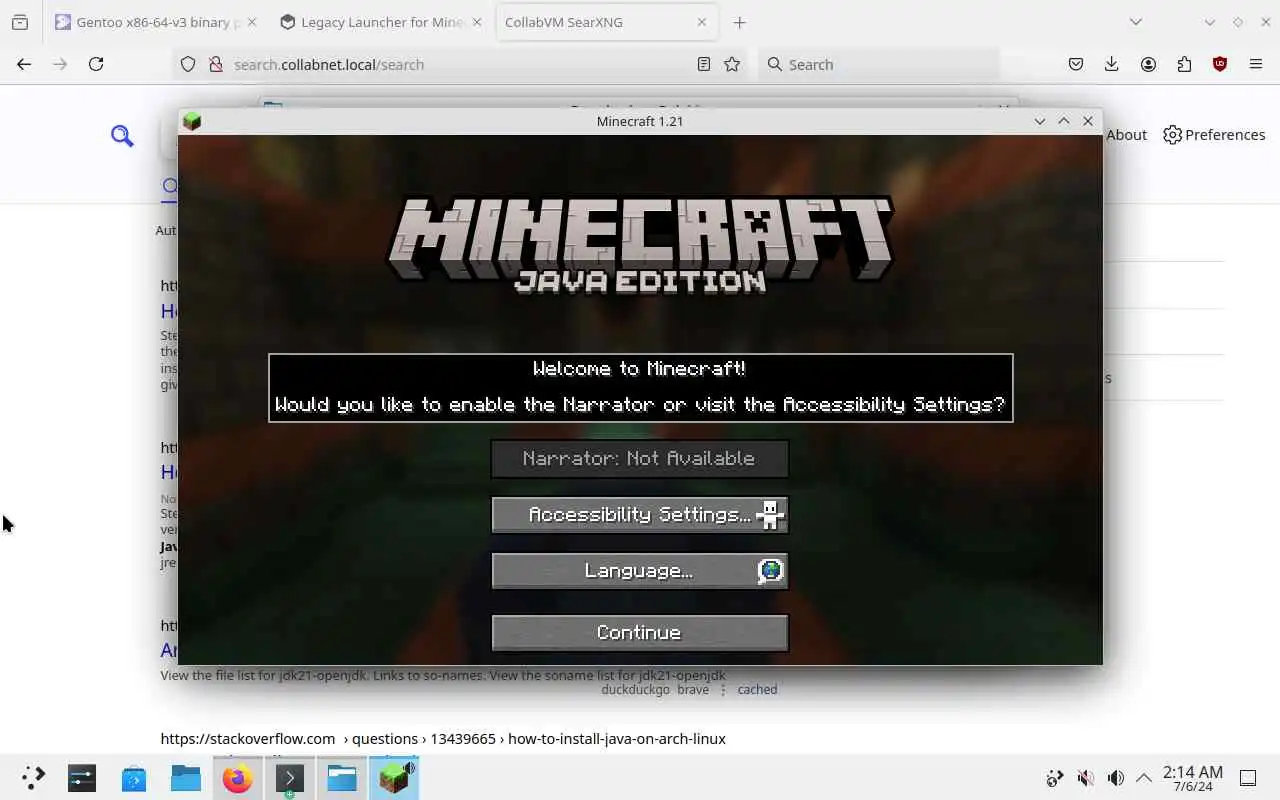Go back in Firefox
This screenshot has height=800, width=1280.
point(24,64)
